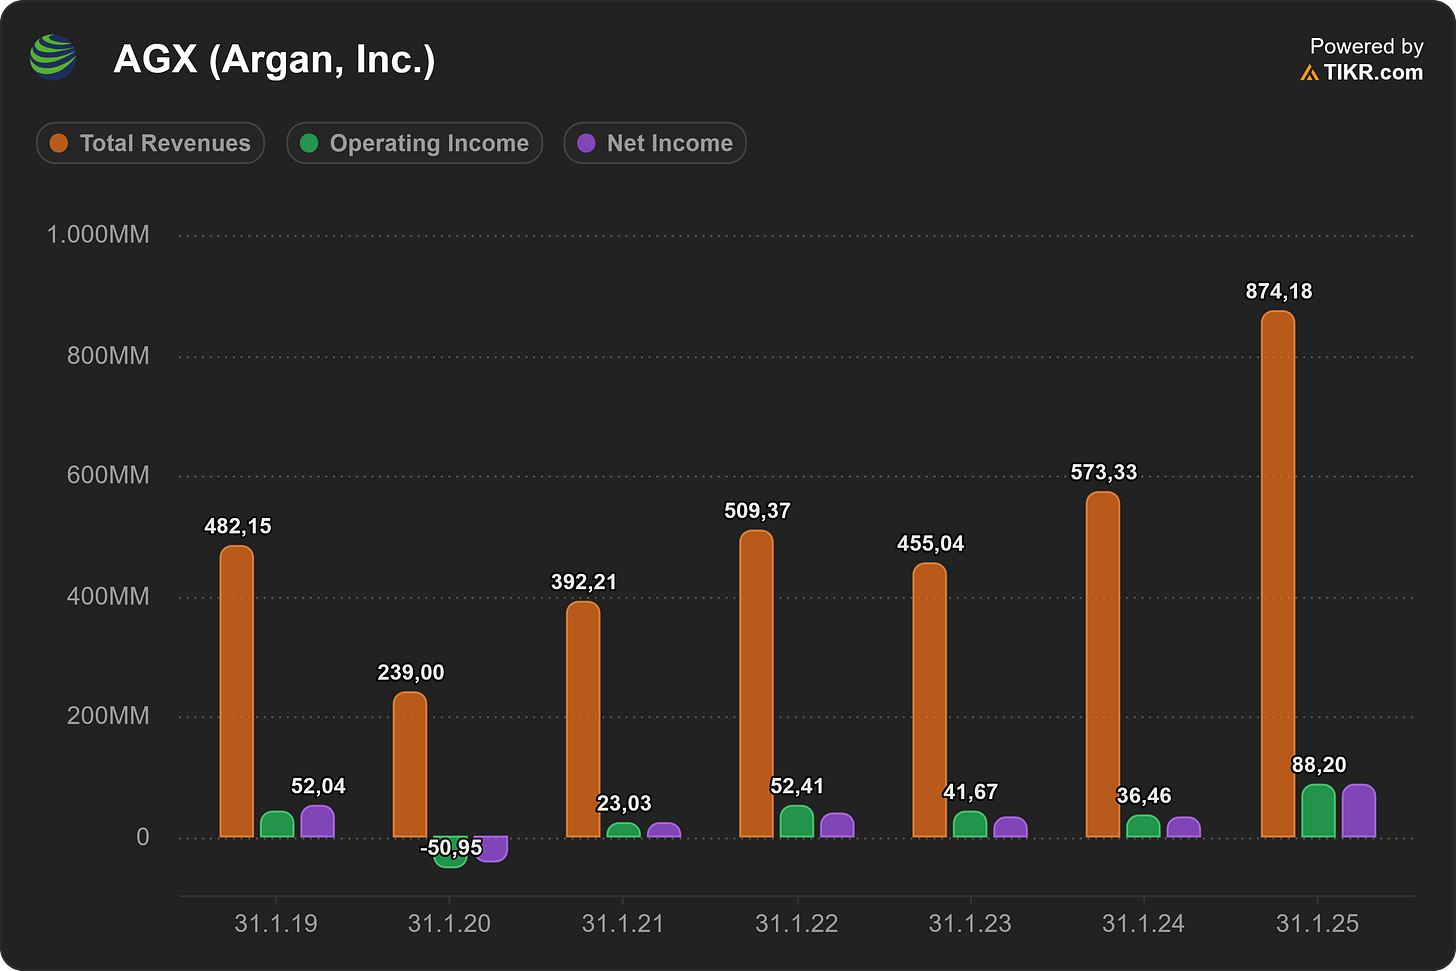This screenshot has height=971, width=1456.
Task: Click the green Operating Income legend dot
Action: click(309, 143)
